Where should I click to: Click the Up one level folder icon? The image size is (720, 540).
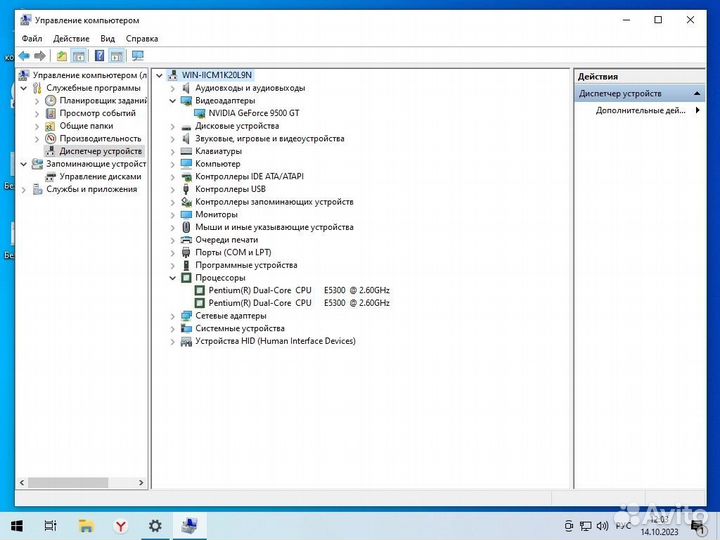(62, 56)
